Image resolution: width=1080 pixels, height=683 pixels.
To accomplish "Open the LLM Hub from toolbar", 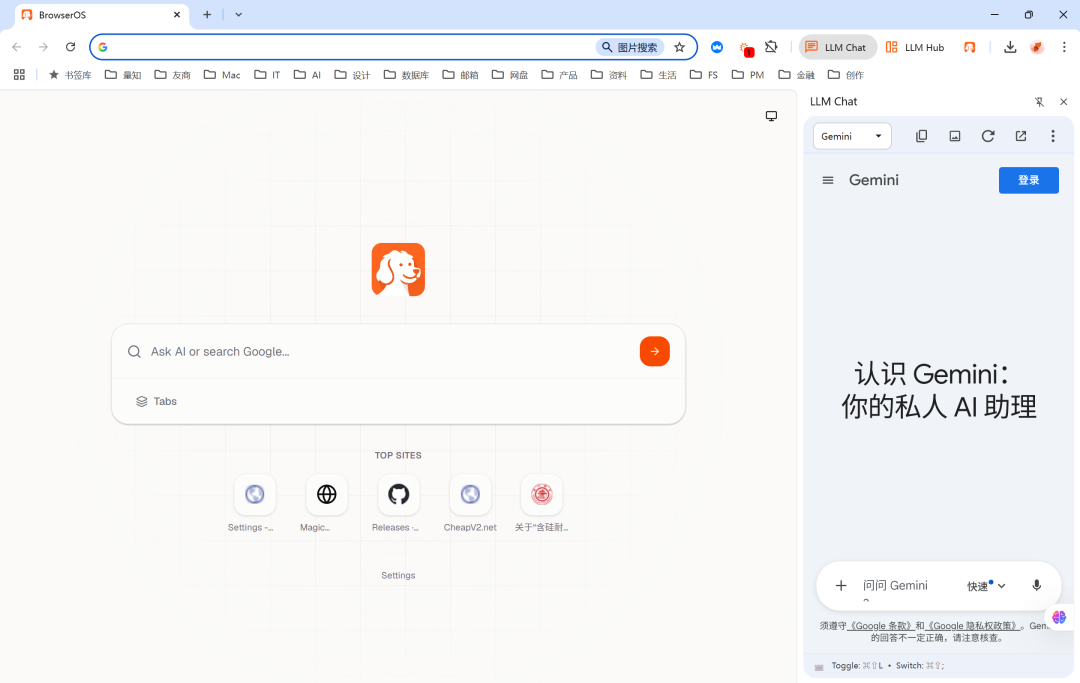I will point(915,47).
